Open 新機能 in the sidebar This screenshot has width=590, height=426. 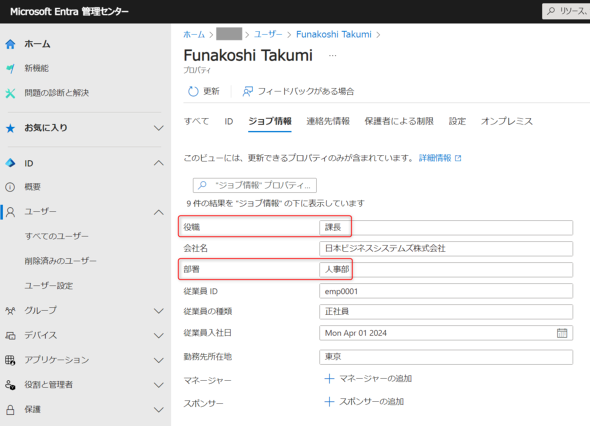[37, 68]
